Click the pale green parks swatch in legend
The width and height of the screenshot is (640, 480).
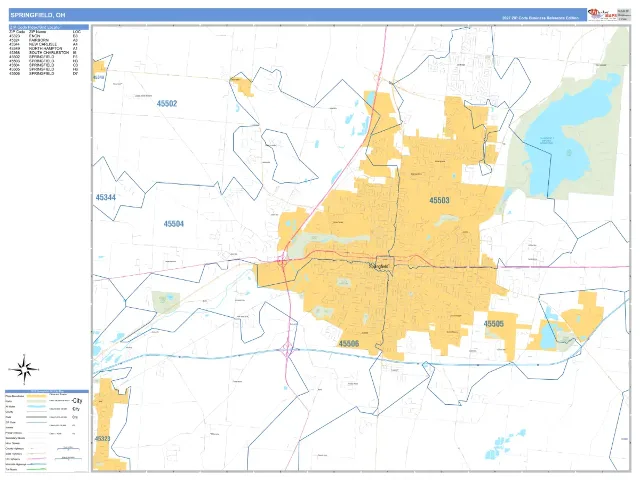[36, 401]
